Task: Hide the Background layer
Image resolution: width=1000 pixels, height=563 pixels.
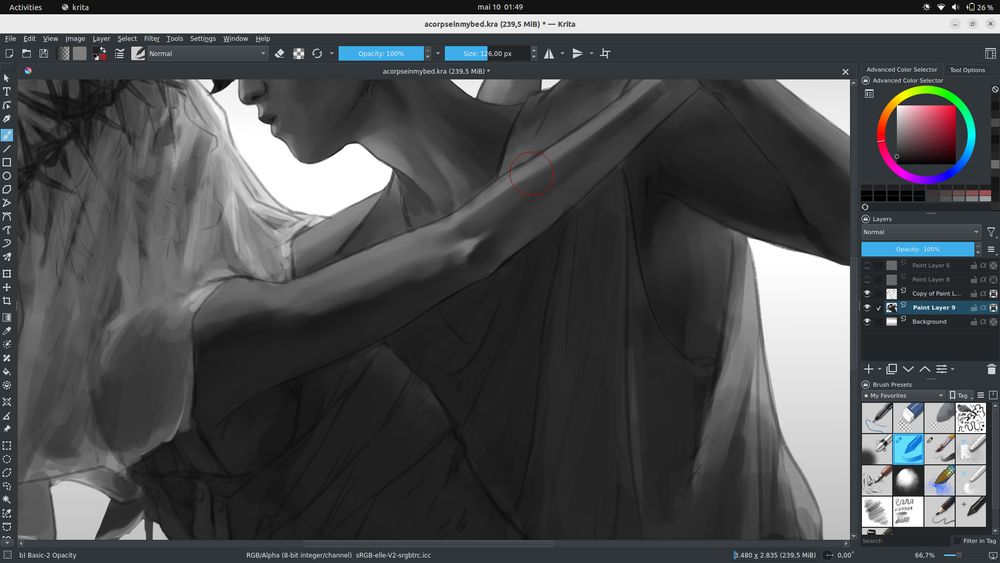Action: click(867, 322)
